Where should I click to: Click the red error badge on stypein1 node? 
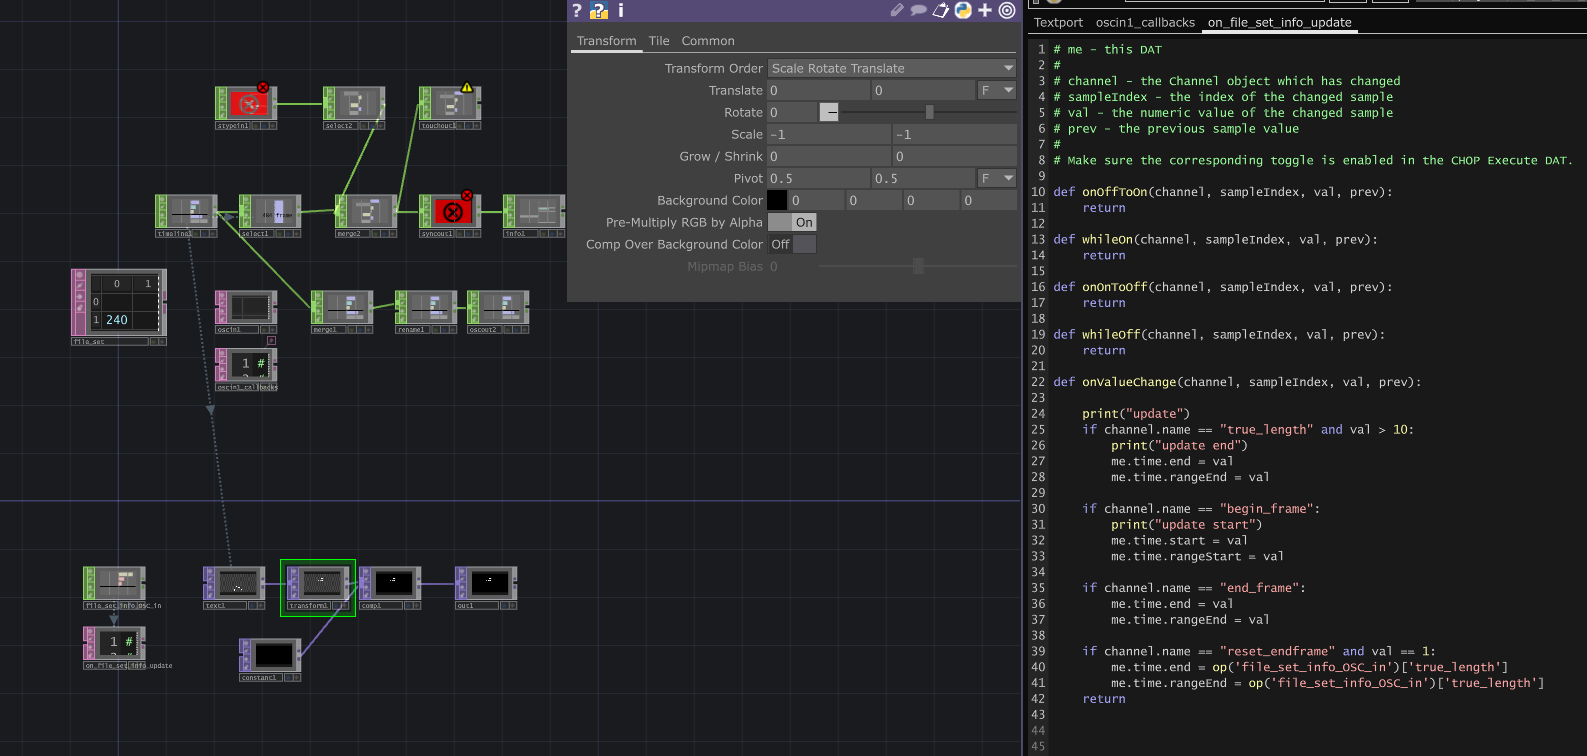pos(263,88)
